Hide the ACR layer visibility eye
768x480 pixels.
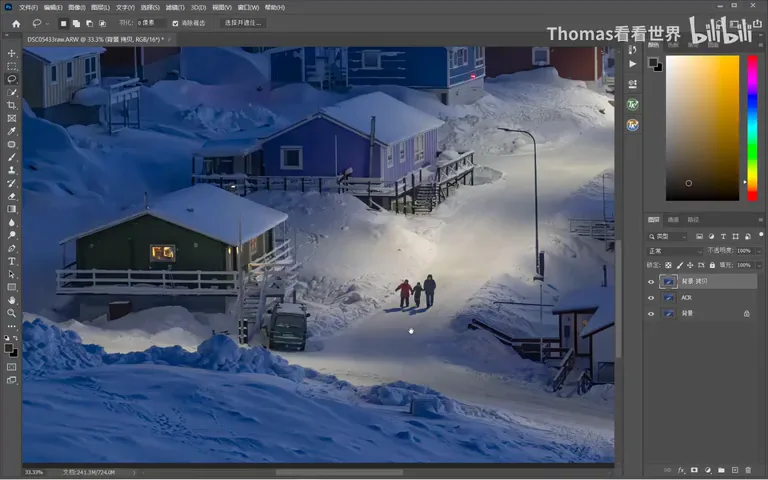(x=651, y=297)
